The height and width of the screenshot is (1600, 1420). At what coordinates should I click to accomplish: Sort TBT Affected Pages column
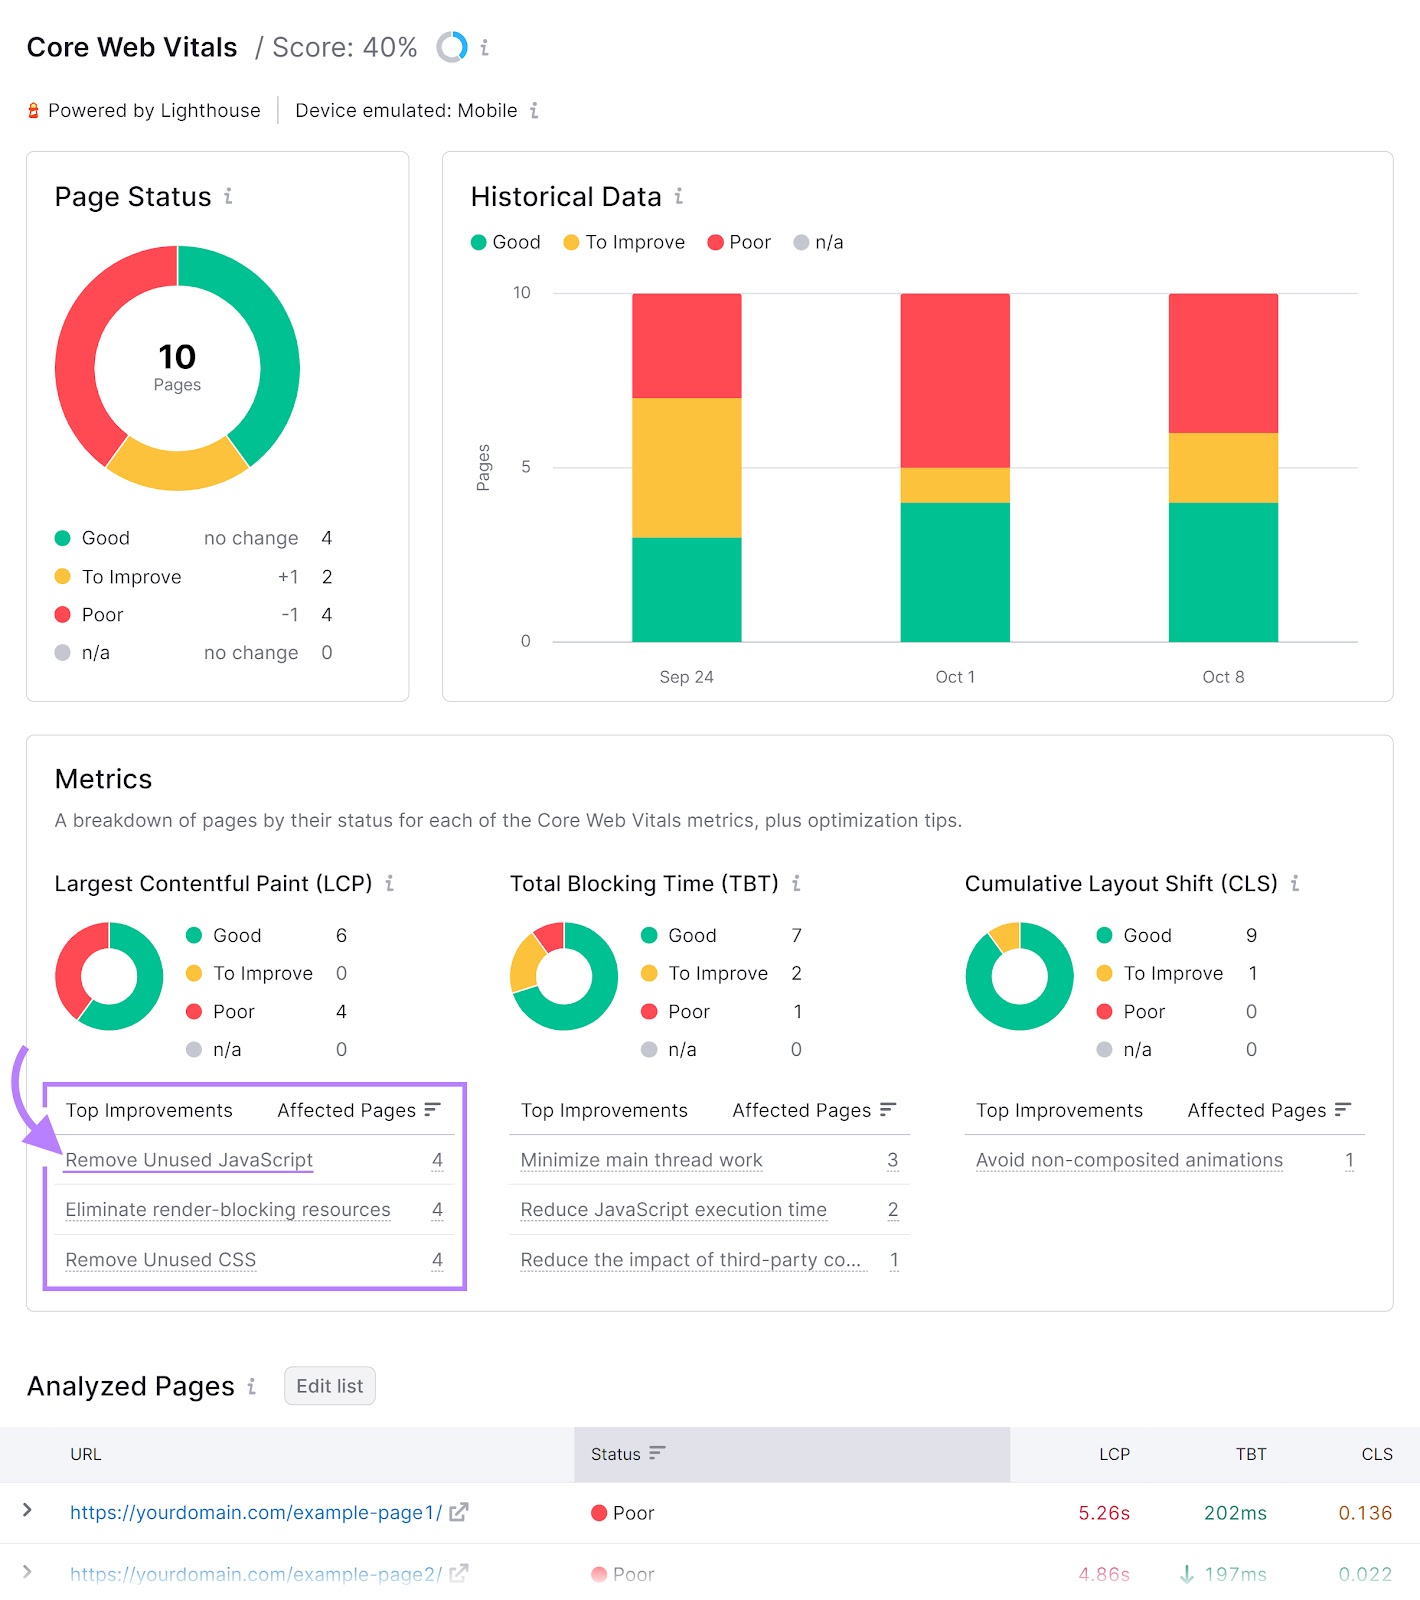888,1110
